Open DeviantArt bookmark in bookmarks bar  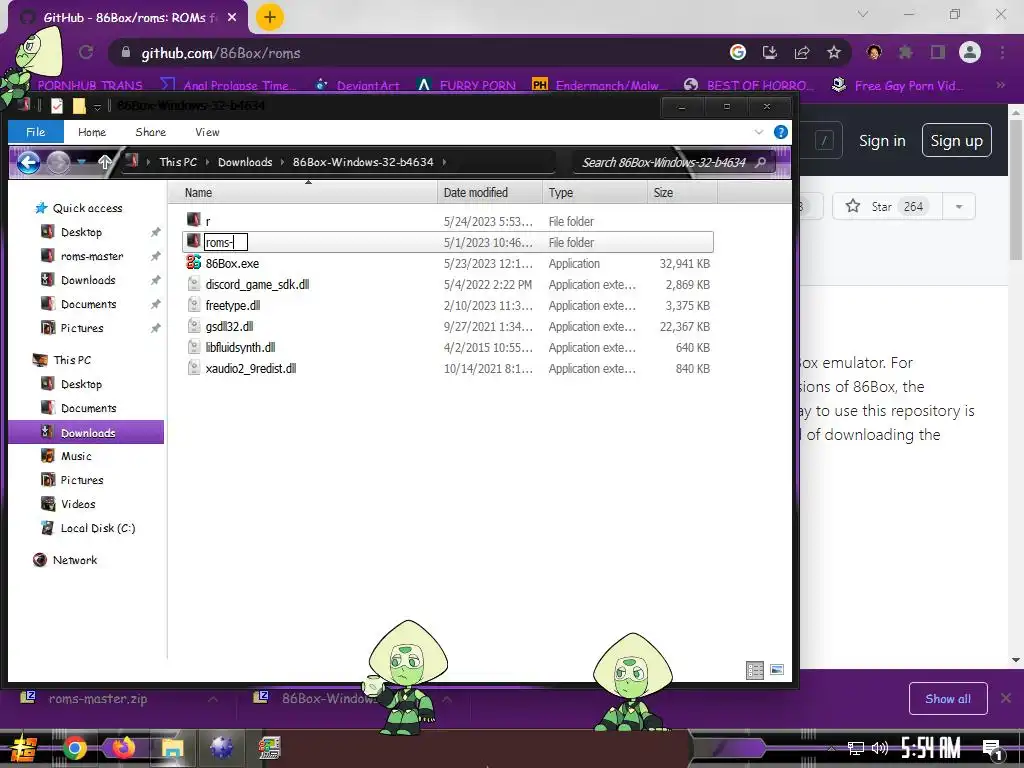point(357,86)
